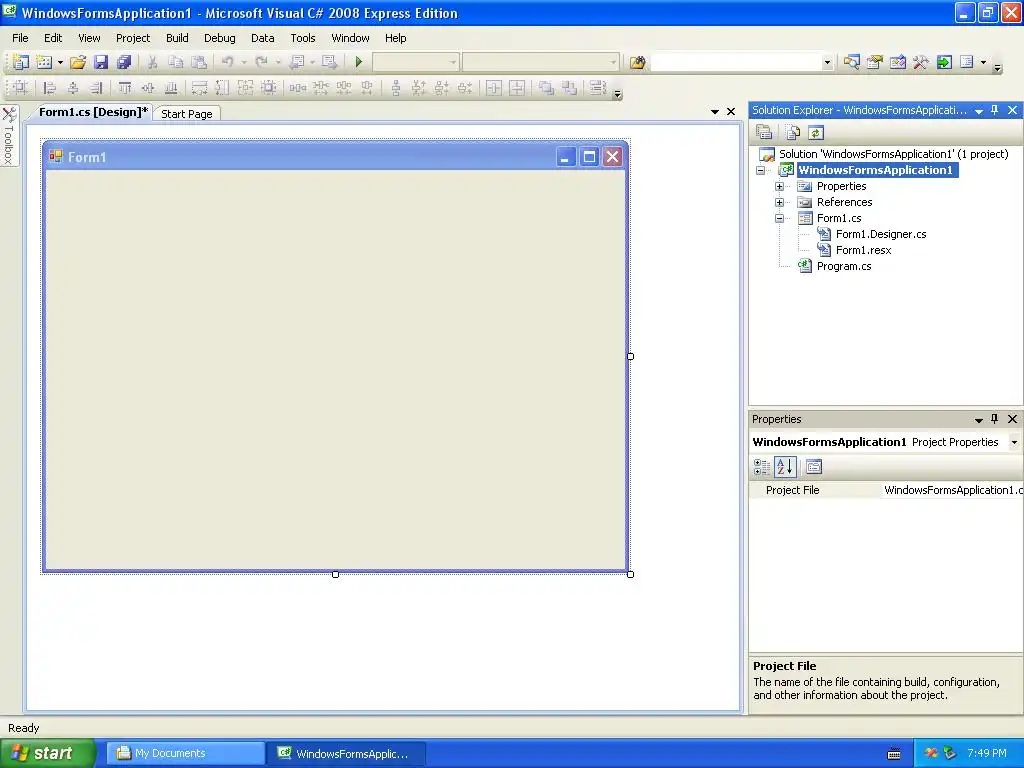Open the active documents list dropdown arrow
The image size is (1024, 768).
click(714, 112)
